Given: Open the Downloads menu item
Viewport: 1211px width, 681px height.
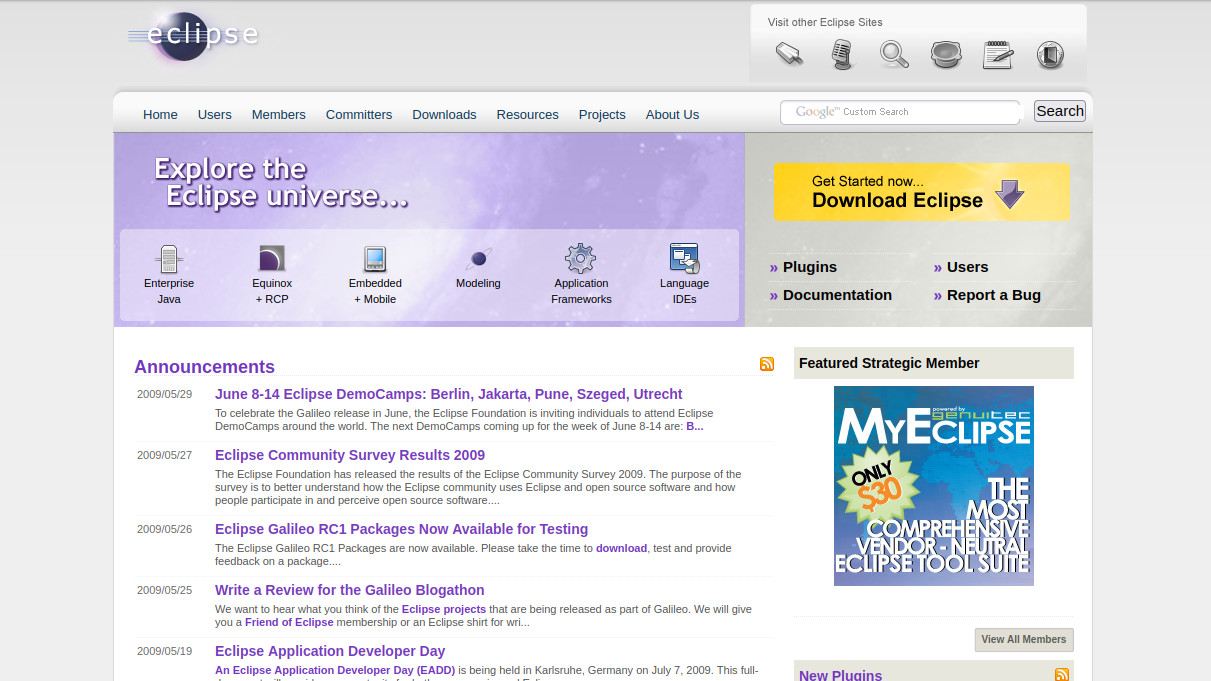Looking at the screenshot, I should 444,114.
